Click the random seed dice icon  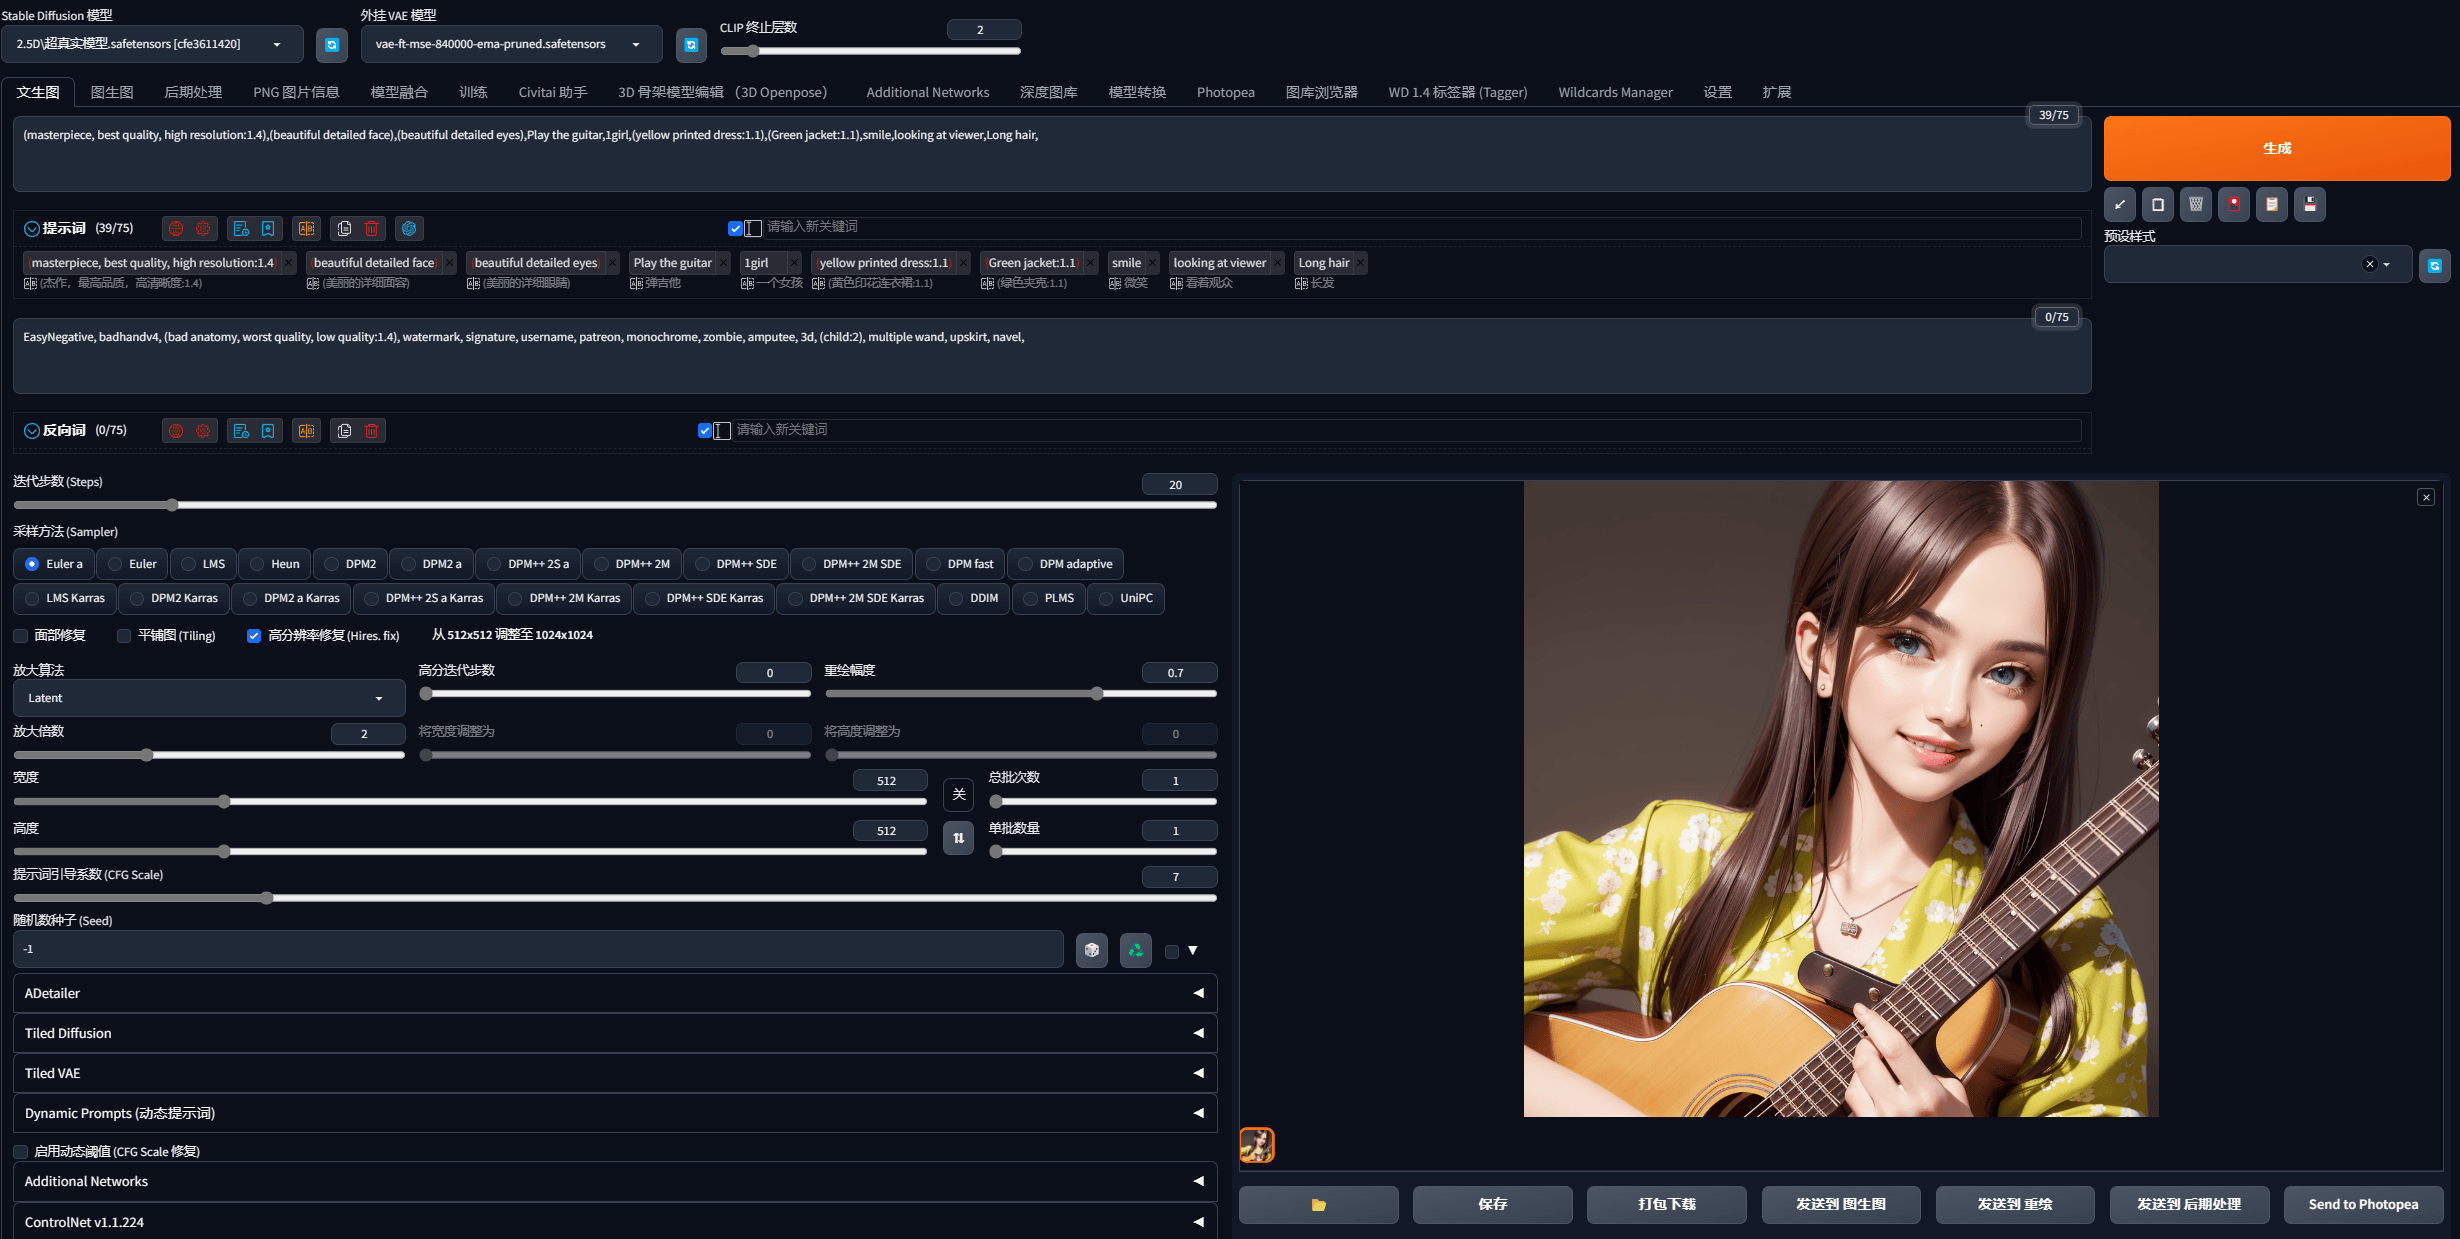click(x=1092, y=950)
